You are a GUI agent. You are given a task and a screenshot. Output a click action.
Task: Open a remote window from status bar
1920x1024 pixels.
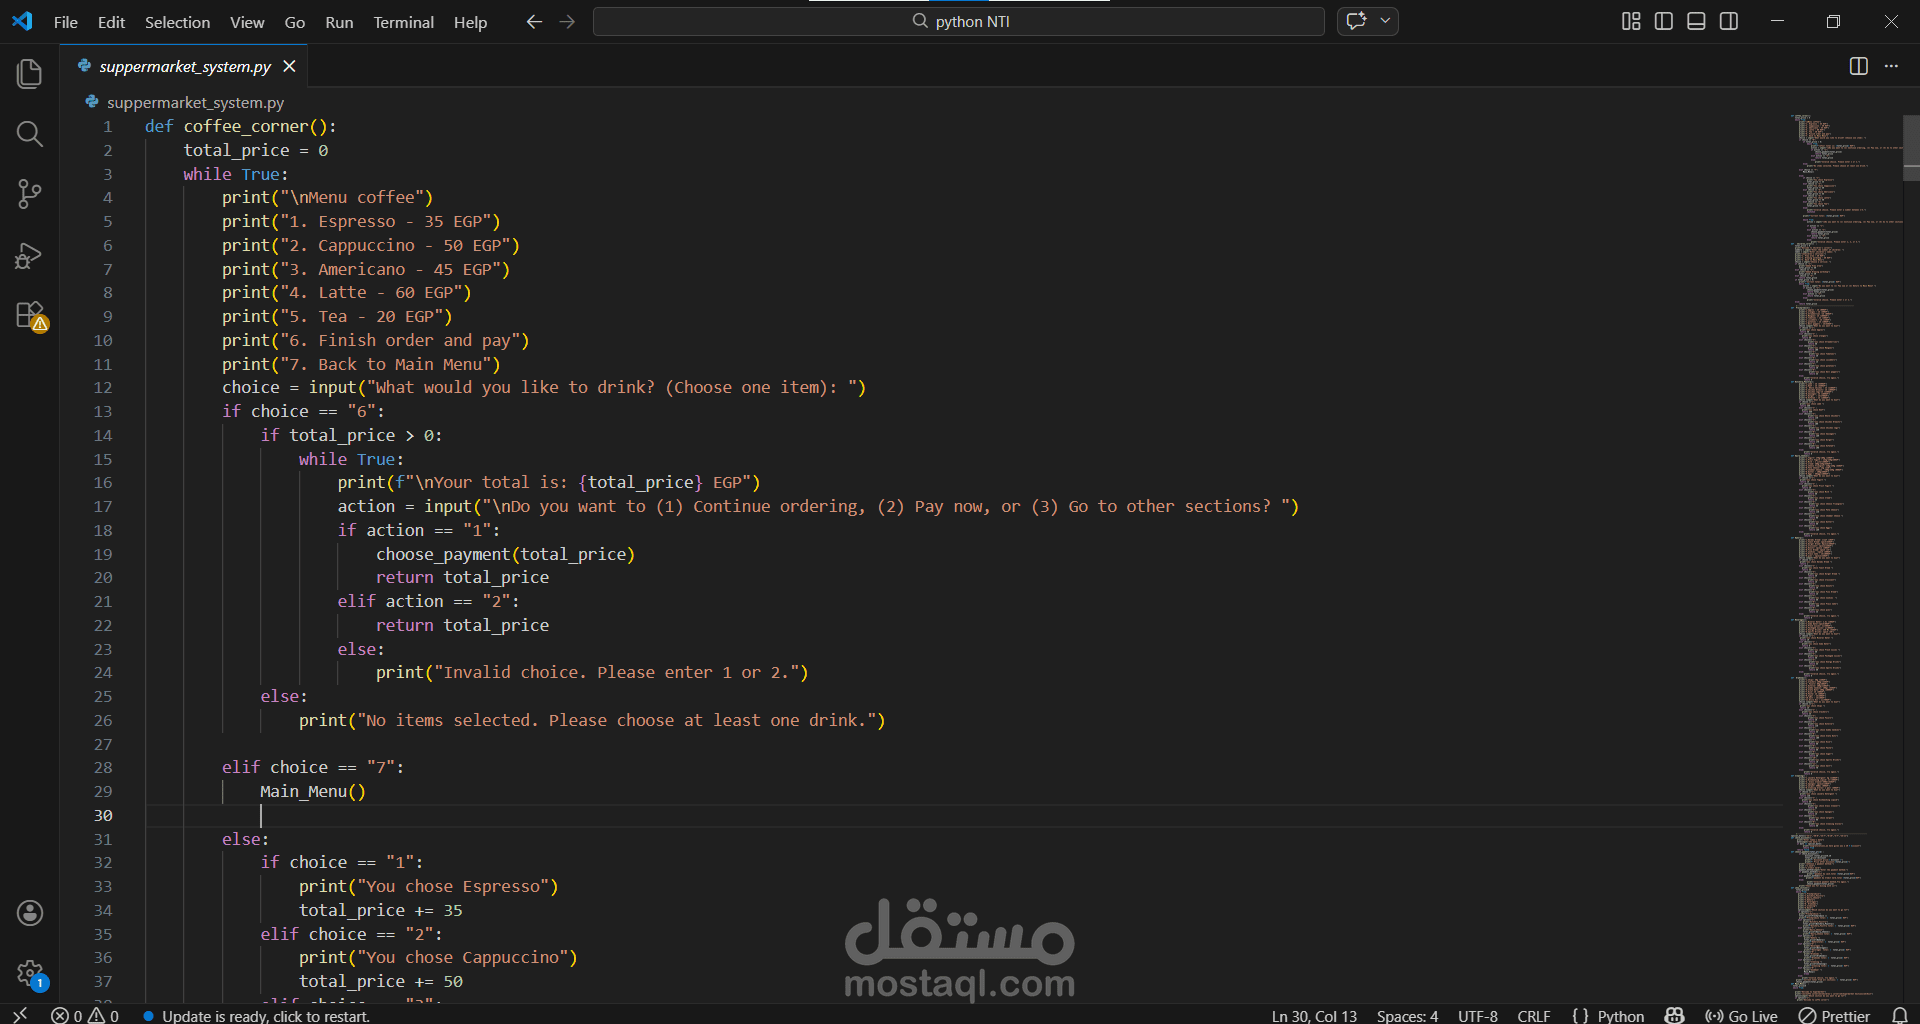(x=19, y=1015)
